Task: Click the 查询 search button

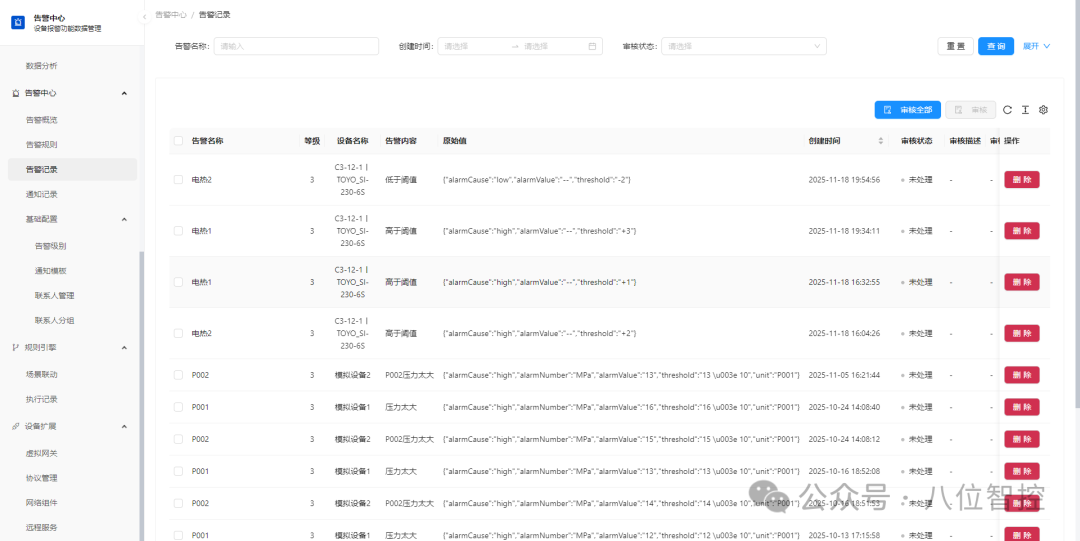Action: point(996,46)
